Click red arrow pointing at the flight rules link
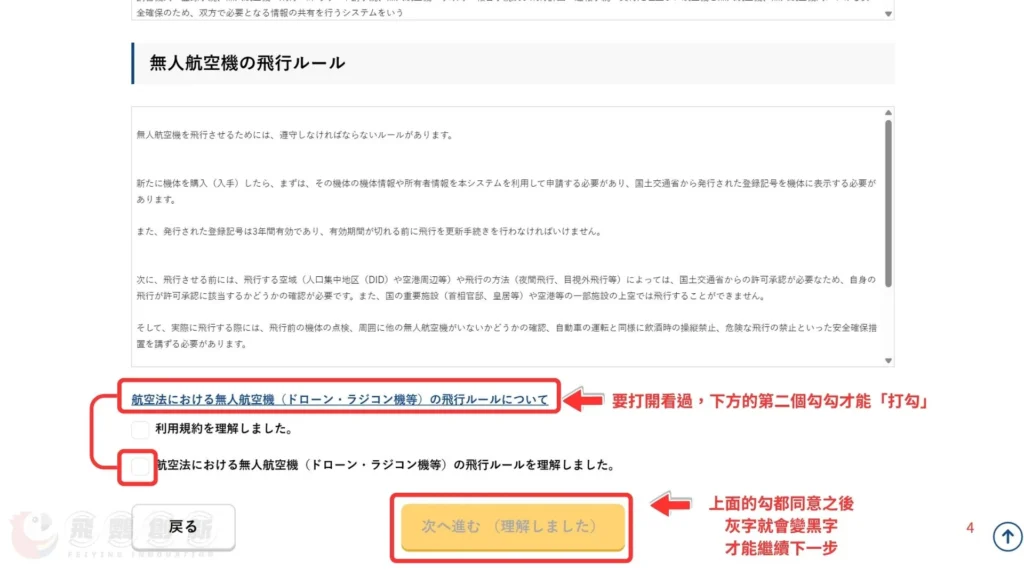 [x=582, y=401]
